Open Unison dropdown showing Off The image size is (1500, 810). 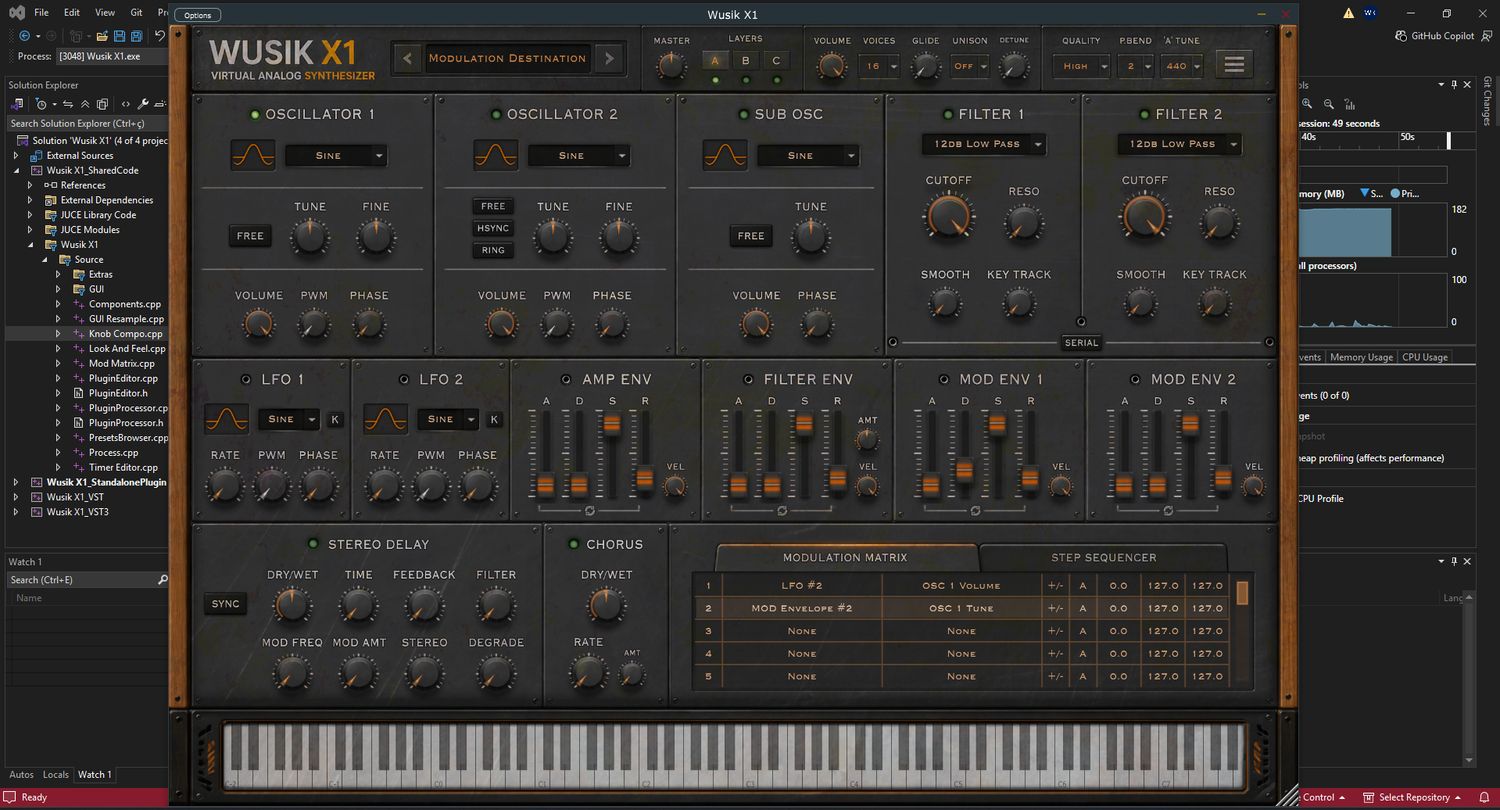point(970,66)
